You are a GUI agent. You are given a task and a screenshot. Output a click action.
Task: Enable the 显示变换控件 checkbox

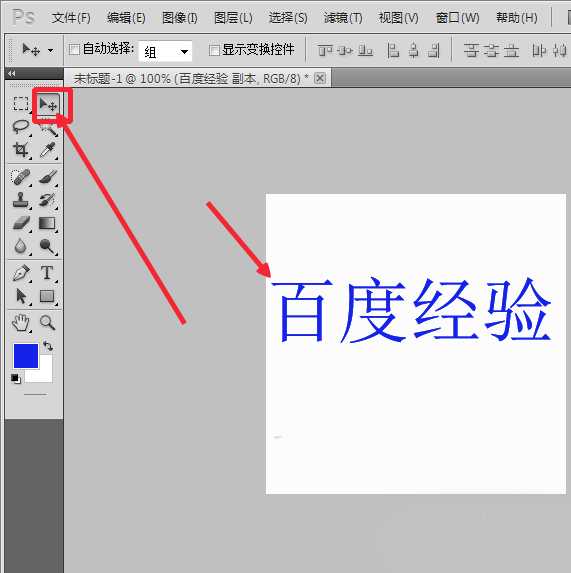214,50
